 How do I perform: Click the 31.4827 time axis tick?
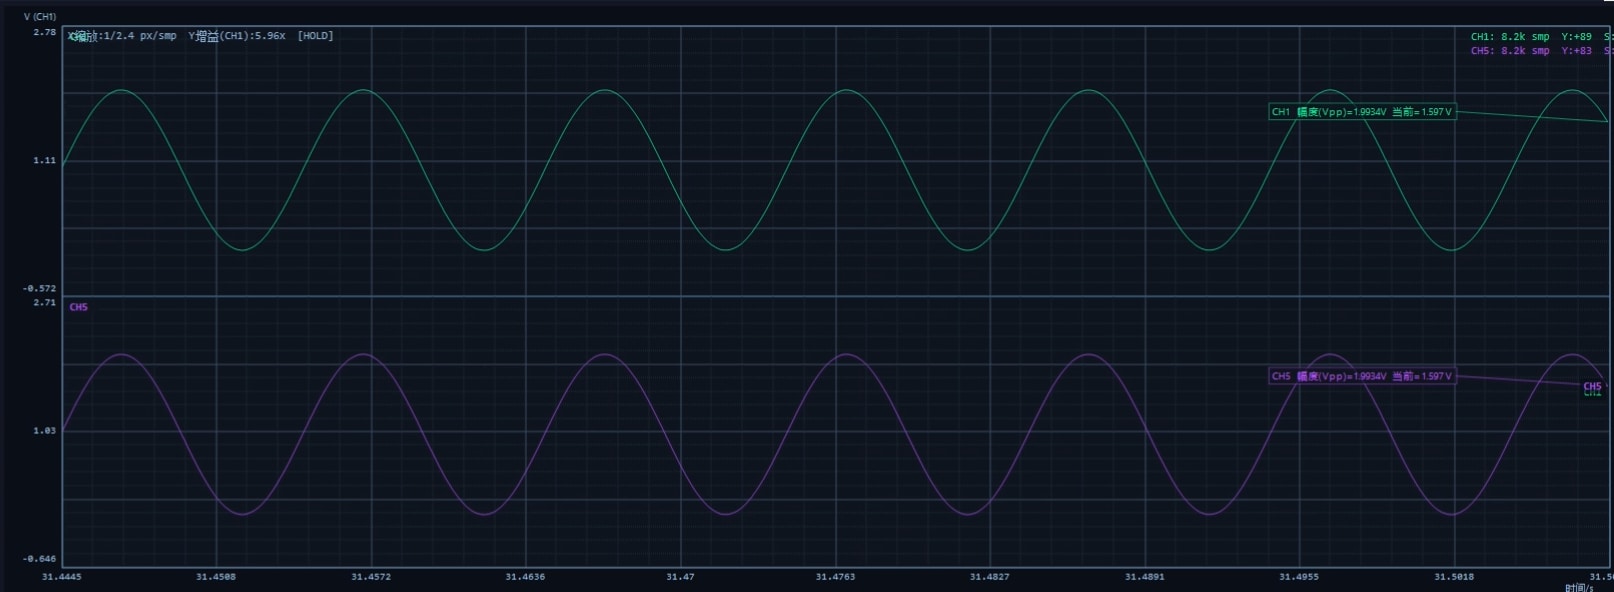[989, 577]
